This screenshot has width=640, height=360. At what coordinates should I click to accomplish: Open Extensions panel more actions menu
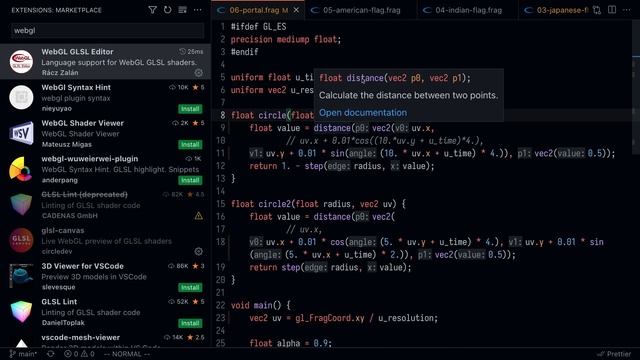coord(198,10)
